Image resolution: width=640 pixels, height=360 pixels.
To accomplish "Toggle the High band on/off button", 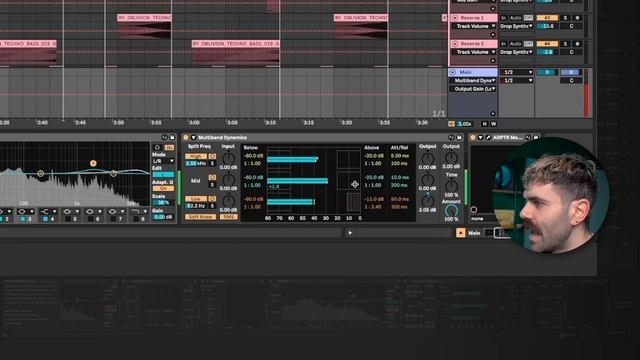I will (196, 156).
